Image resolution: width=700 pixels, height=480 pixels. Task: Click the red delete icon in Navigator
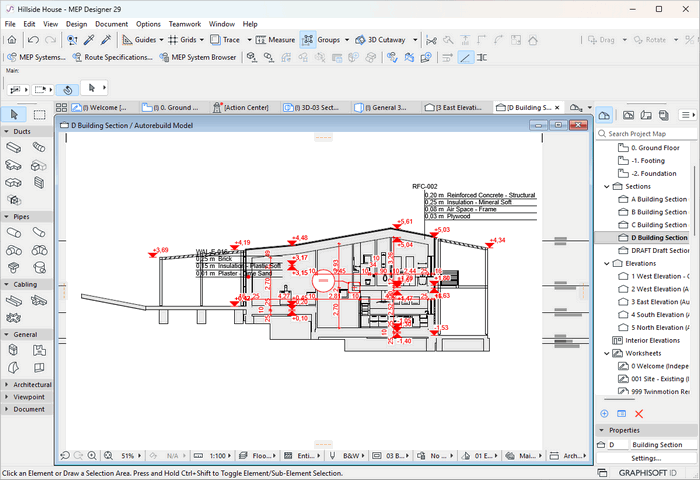point(639,414)
